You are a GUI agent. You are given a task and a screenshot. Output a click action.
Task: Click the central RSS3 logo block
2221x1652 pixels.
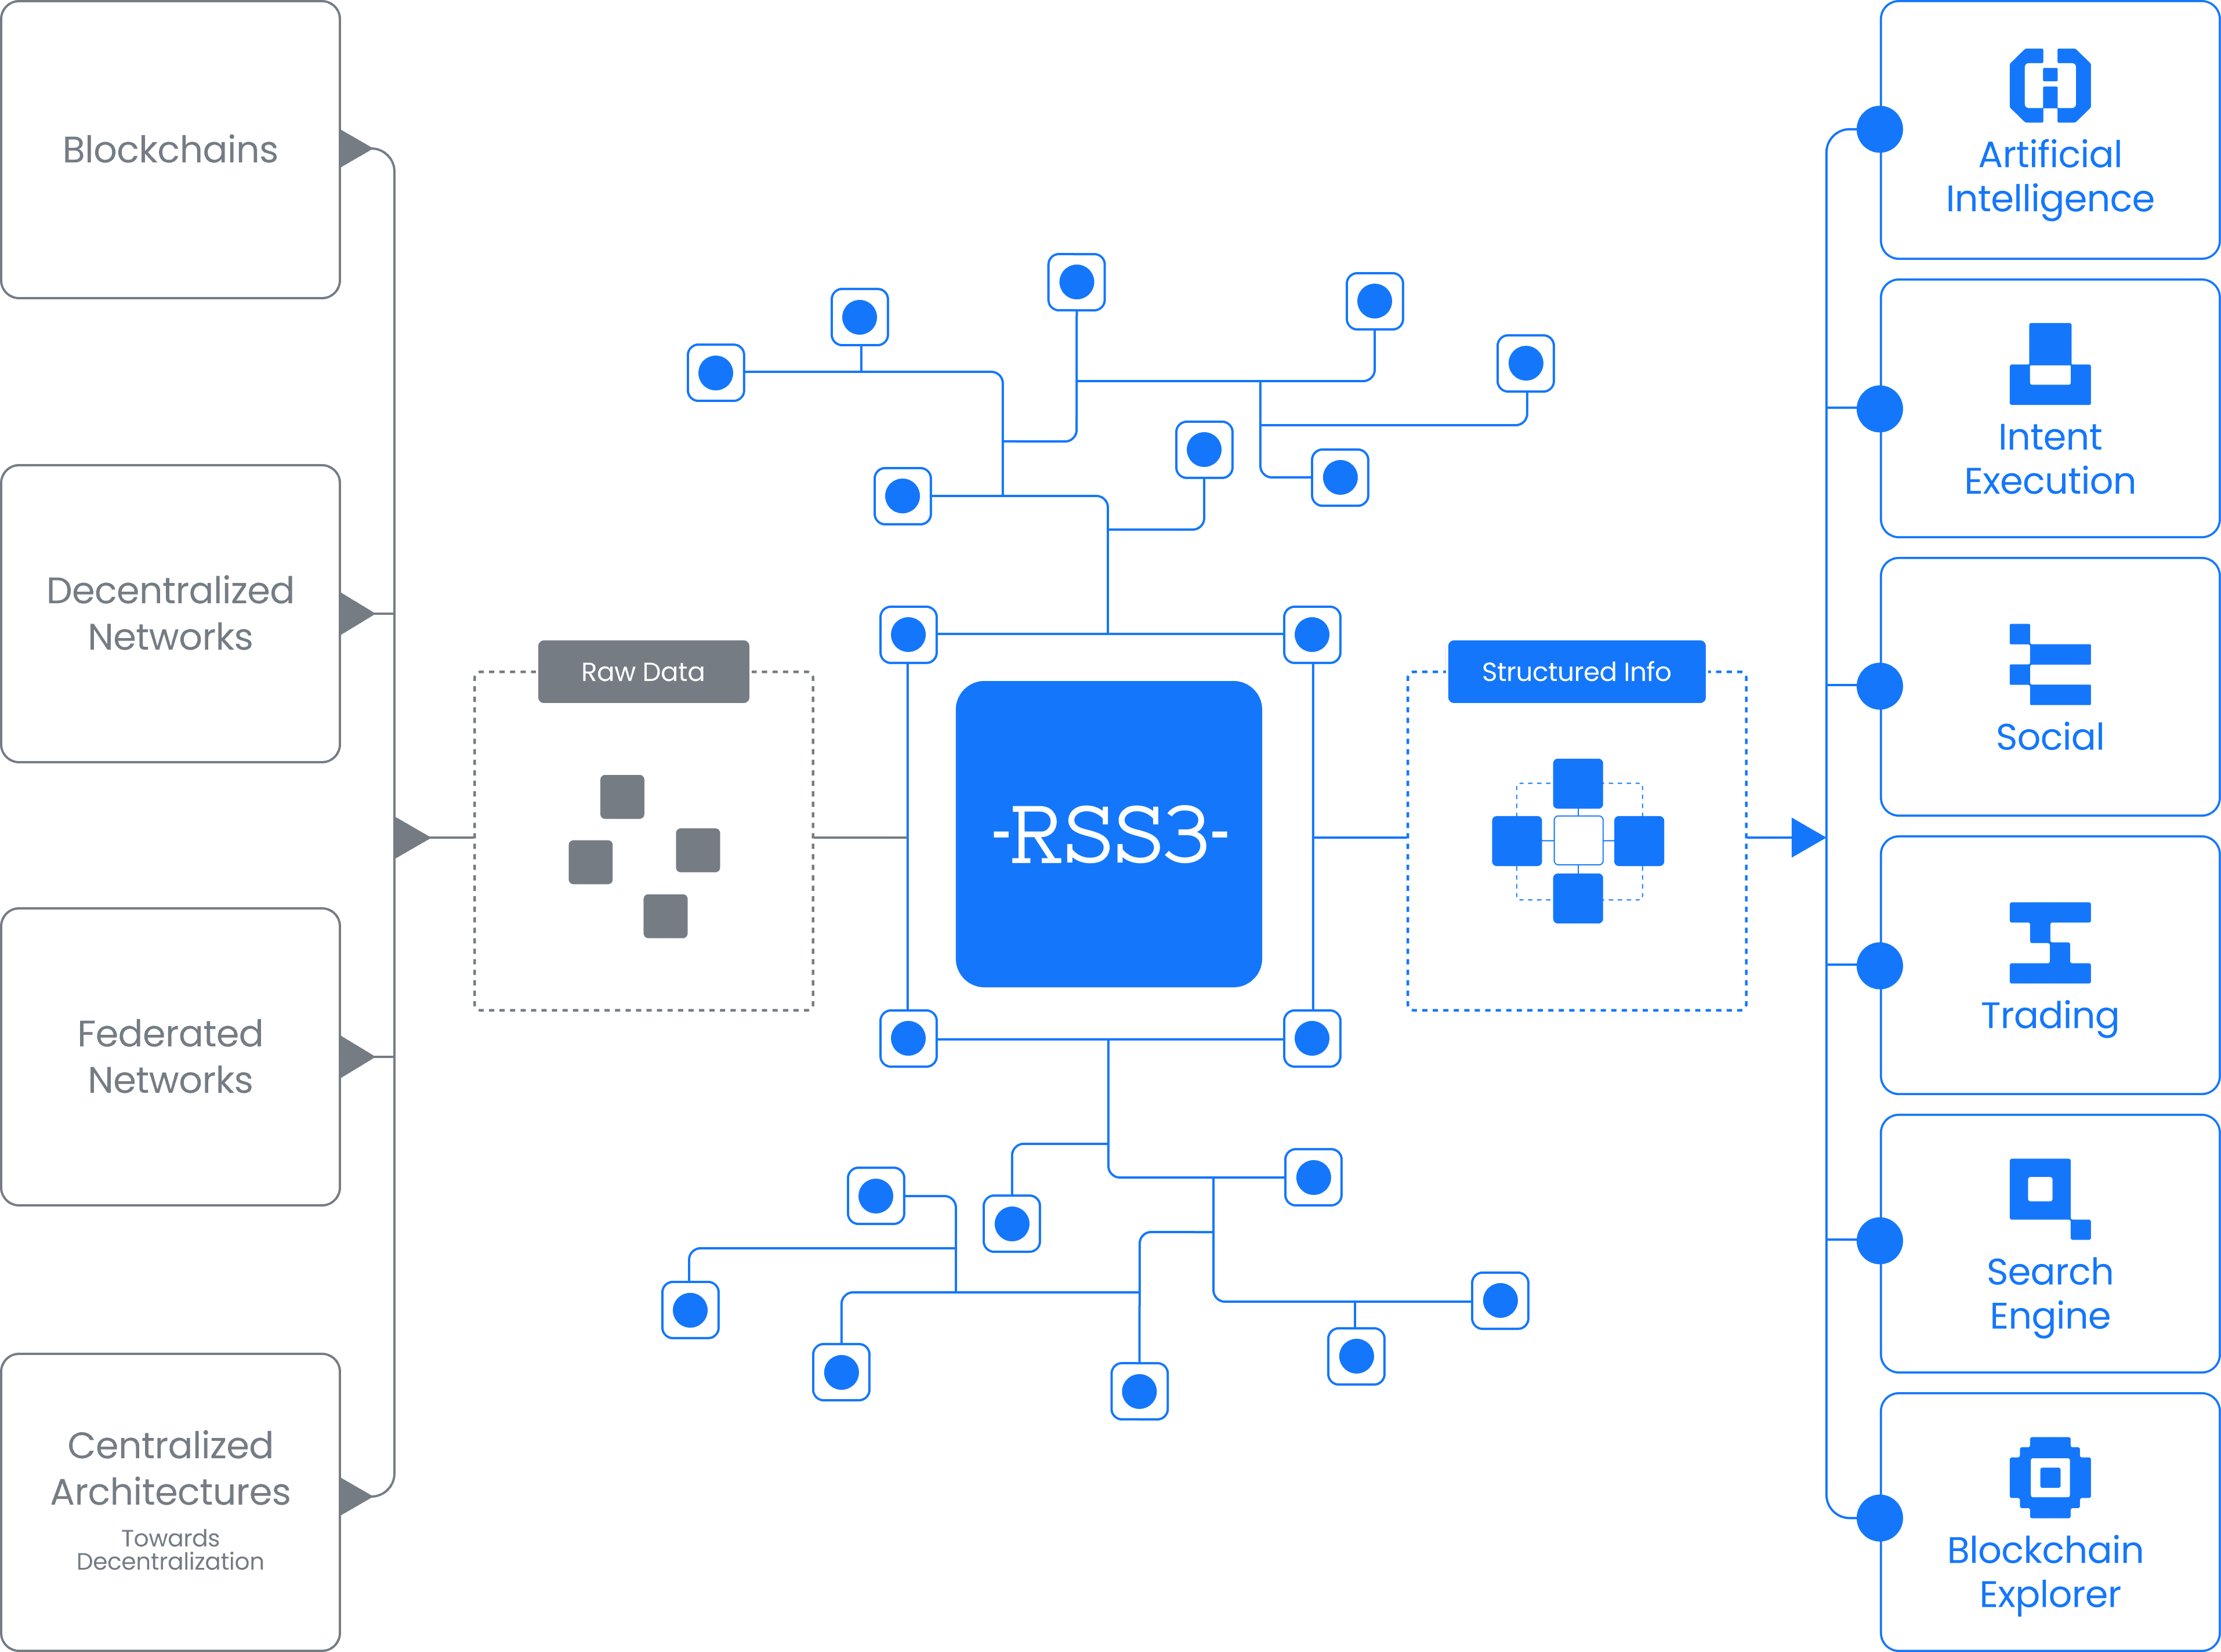point(1108,834)
